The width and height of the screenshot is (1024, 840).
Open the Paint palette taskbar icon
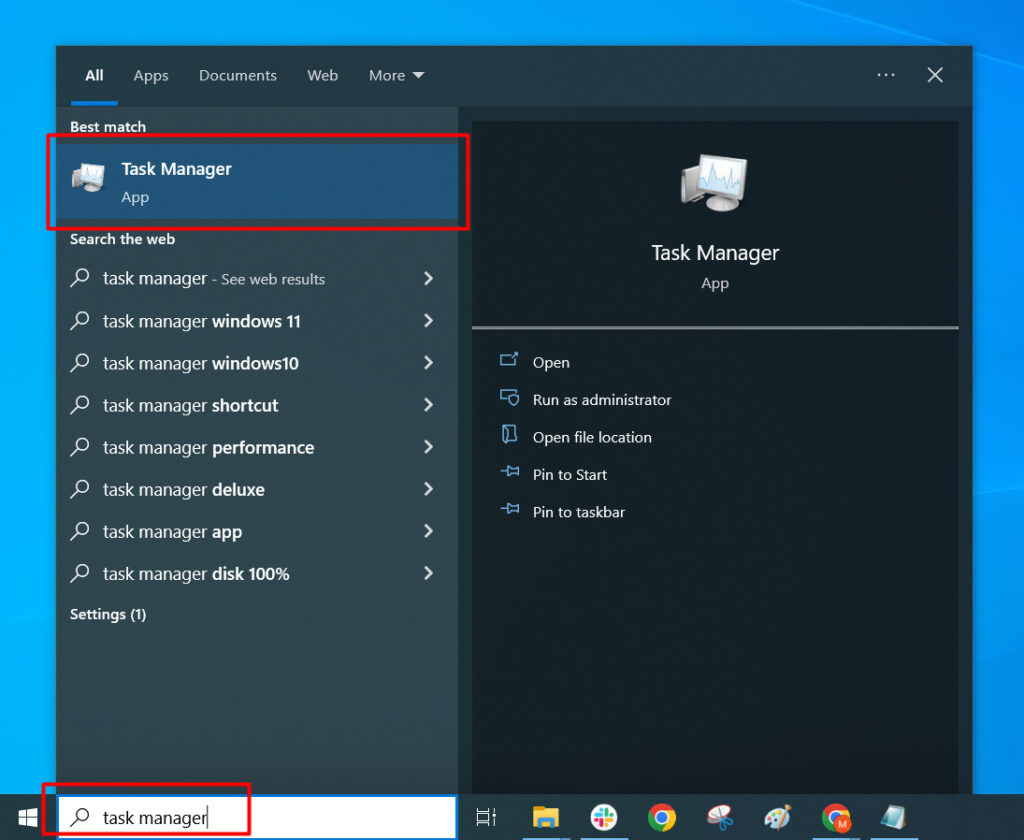(777, 817)
